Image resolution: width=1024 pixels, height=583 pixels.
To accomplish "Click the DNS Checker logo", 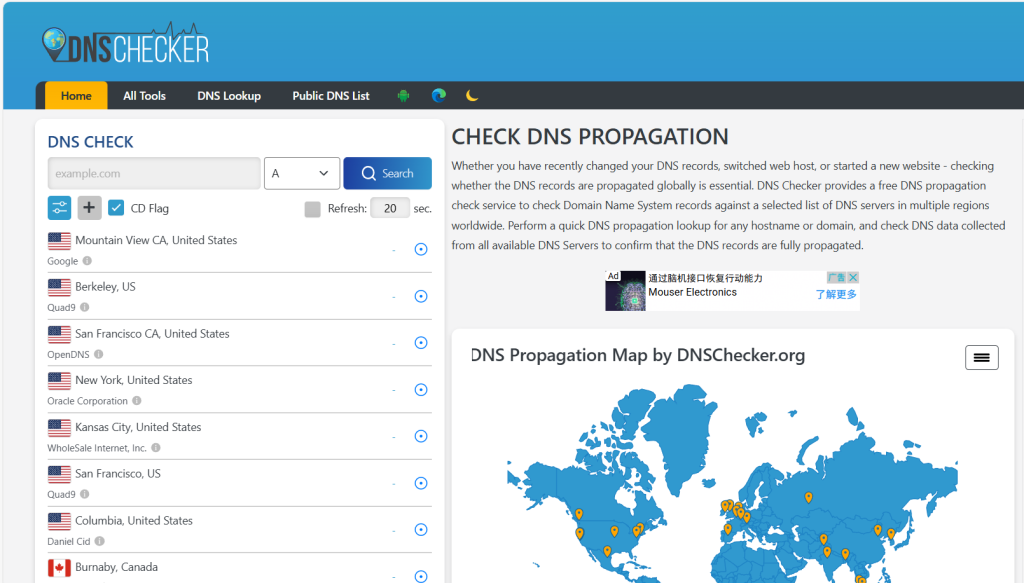I will pos(126,45).
